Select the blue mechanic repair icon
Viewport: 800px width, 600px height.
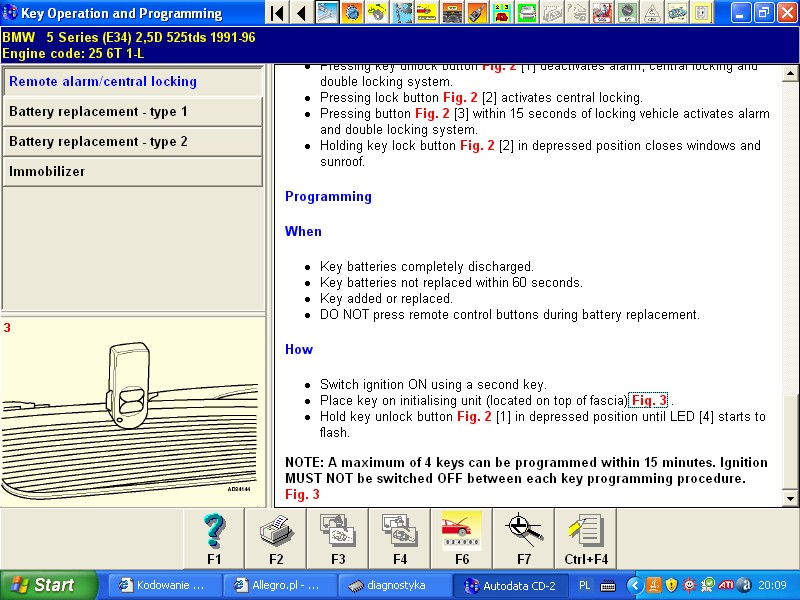[x=402, y=13]
